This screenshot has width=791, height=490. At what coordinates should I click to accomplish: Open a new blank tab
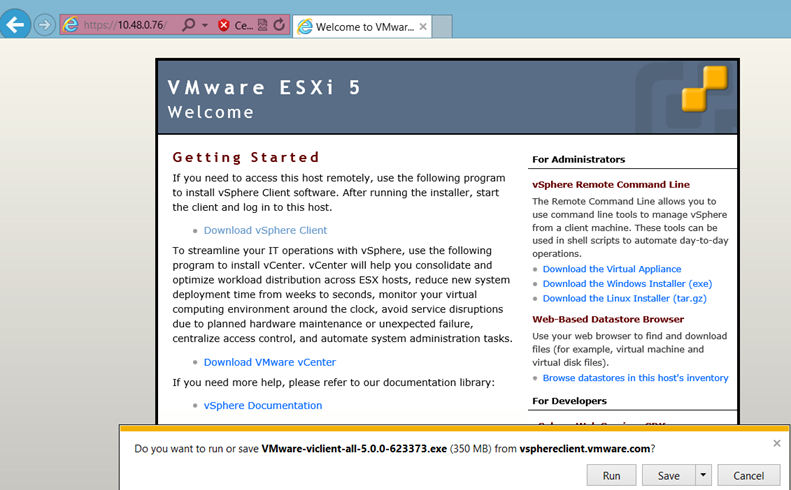click(442, 26)
